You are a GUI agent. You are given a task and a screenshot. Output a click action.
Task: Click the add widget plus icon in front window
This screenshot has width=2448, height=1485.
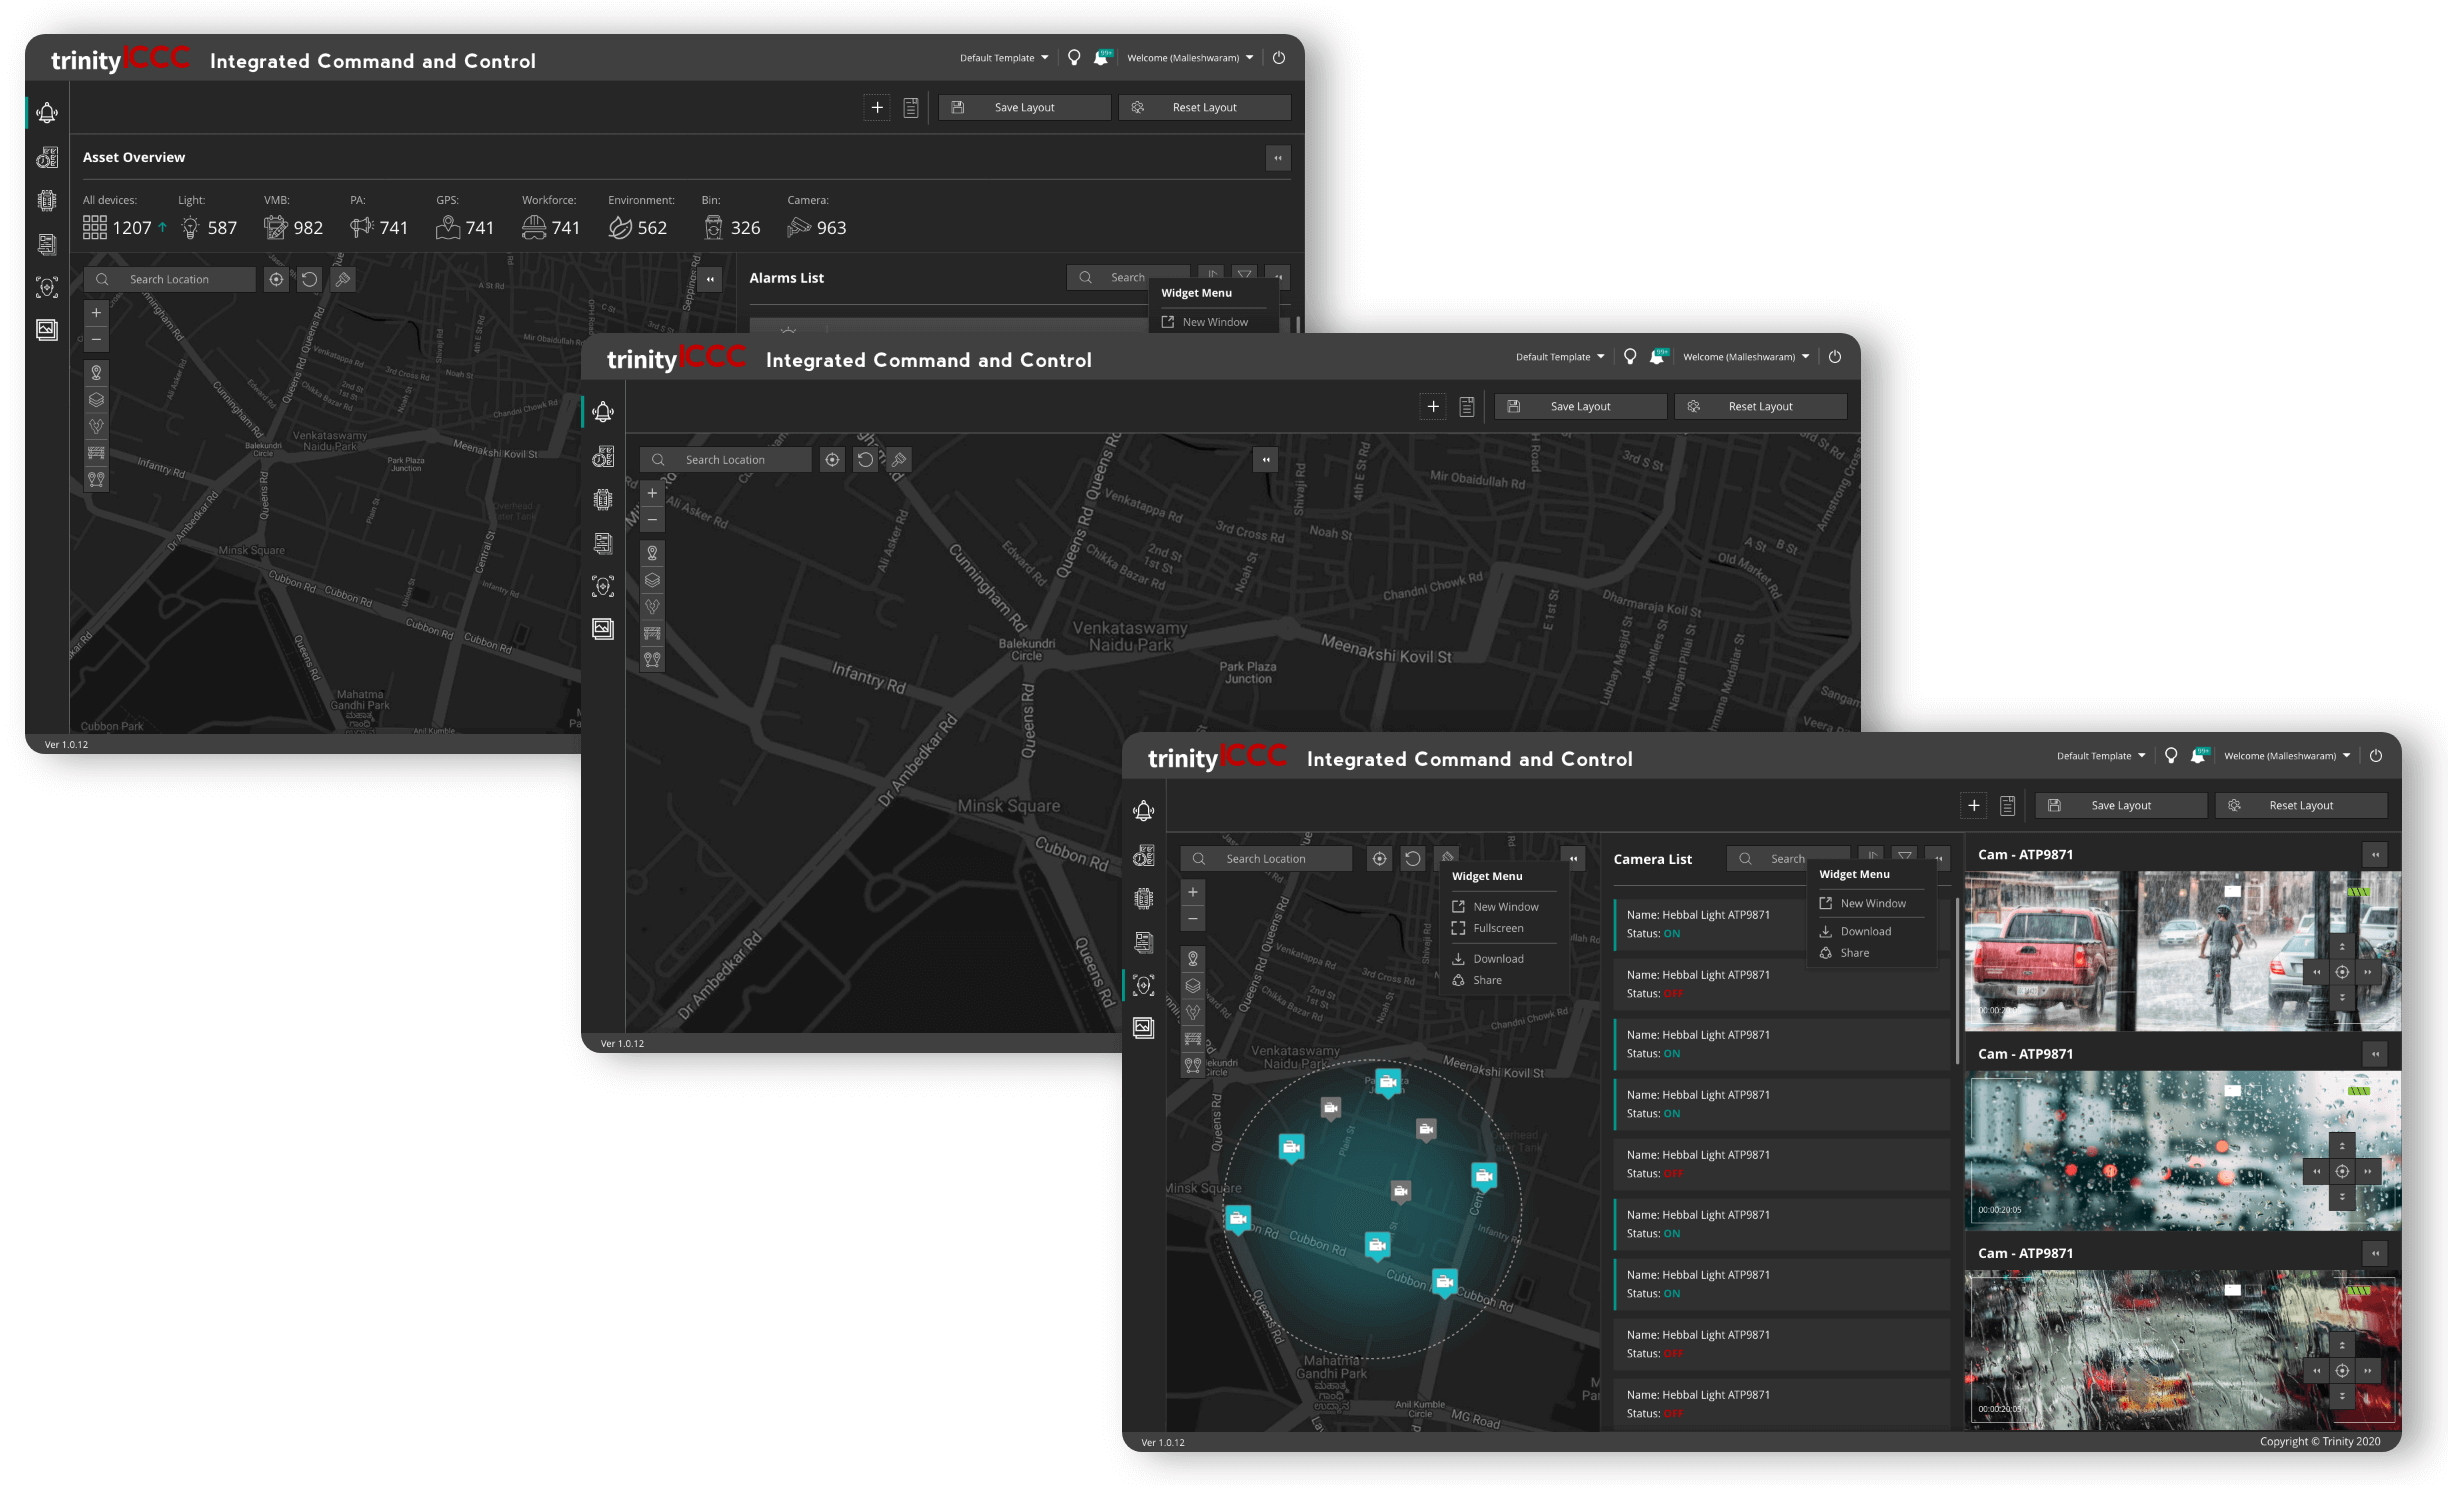pos(1973,805)
